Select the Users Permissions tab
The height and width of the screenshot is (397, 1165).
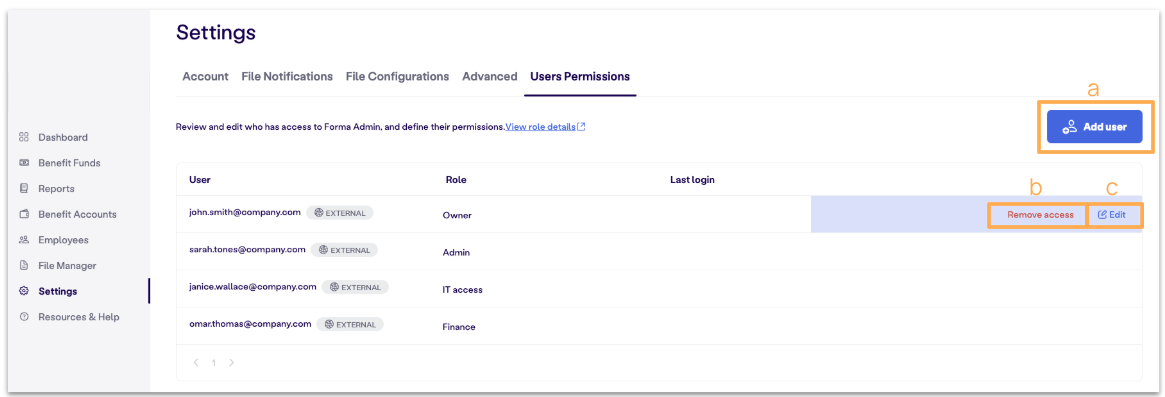pyautogui.click(x=580, y=77)
